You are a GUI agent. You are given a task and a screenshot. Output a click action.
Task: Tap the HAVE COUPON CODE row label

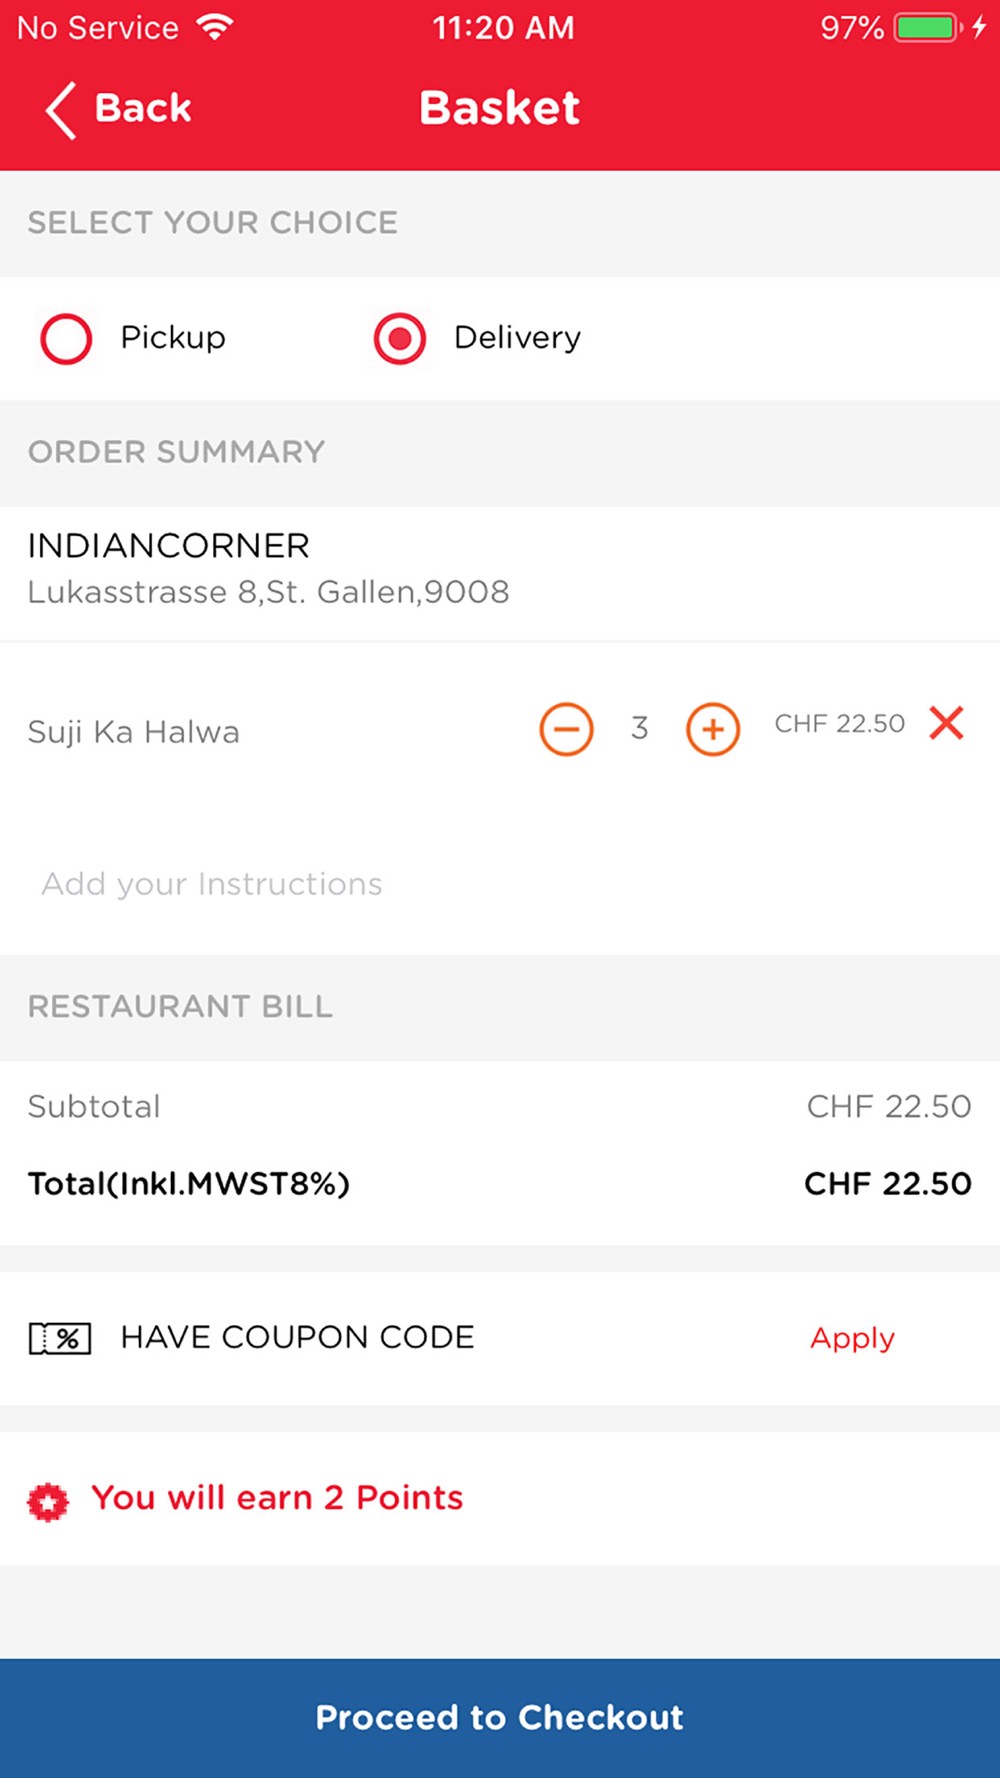pos(297,1338)
